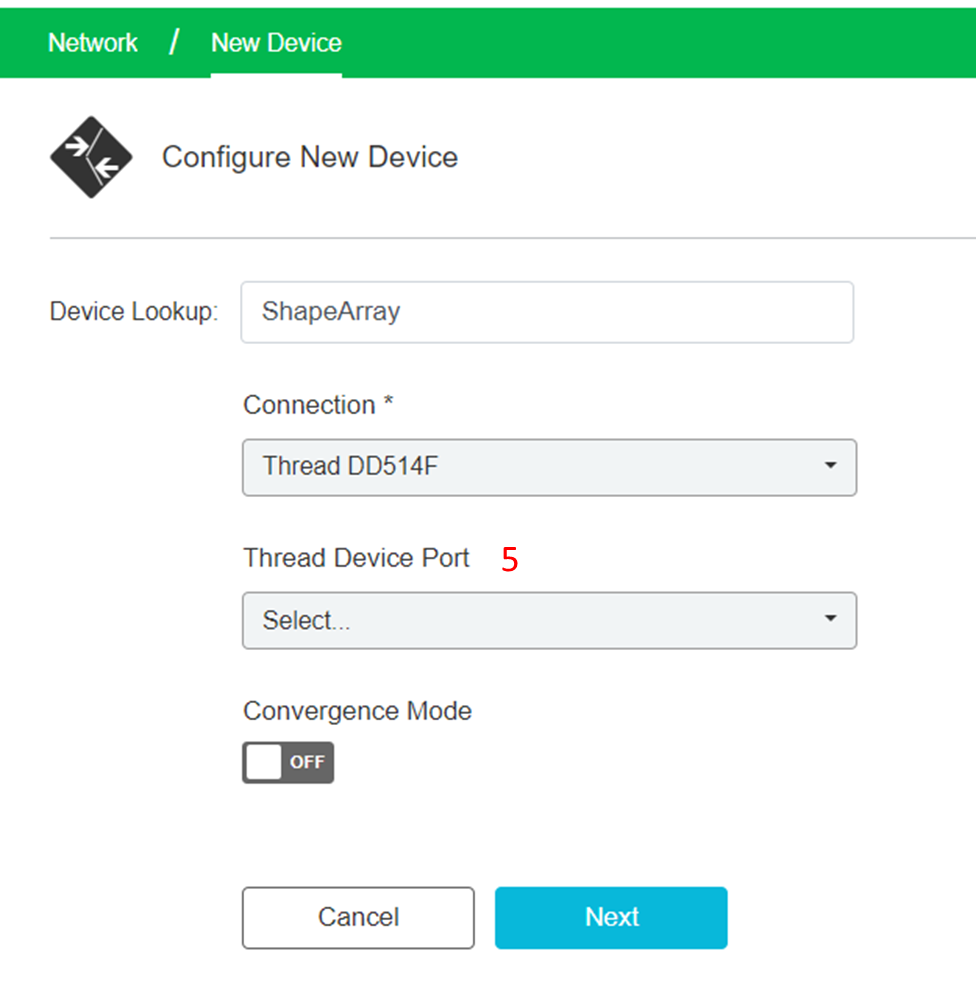Click the white knob of the Convergence switch
Image resolution: width=976 pixels, height=1007 pixels.
(x=264, y=762)
